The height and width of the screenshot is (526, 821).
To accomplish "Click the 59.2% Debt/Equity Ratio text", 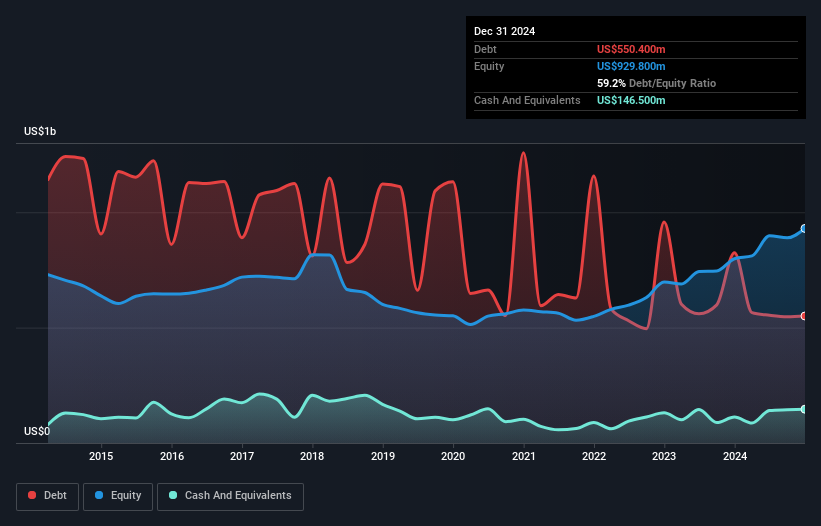I will tap(656, 83).
